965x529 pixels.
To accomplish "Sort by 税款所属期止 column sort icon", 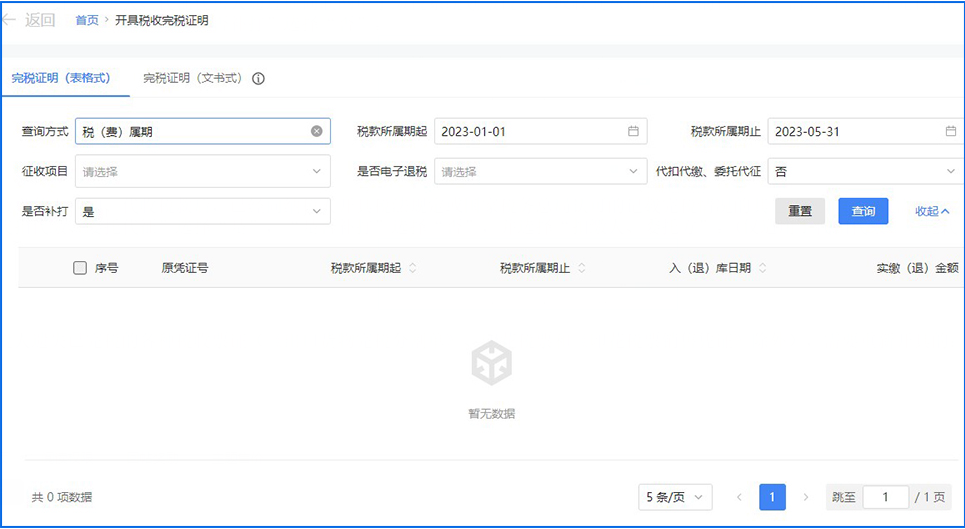I will (x=582, y=268).
